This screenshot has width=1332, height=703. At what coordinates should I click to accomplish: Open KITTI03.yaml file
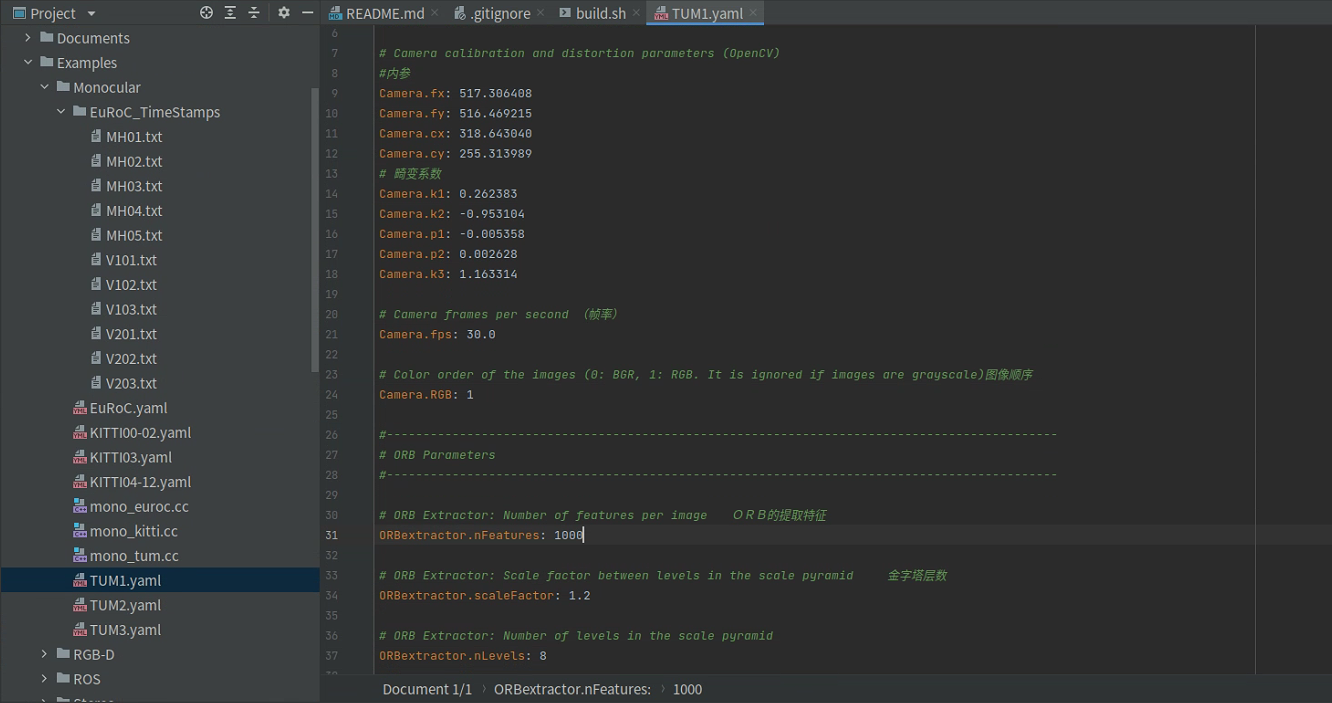click(130, 457)
